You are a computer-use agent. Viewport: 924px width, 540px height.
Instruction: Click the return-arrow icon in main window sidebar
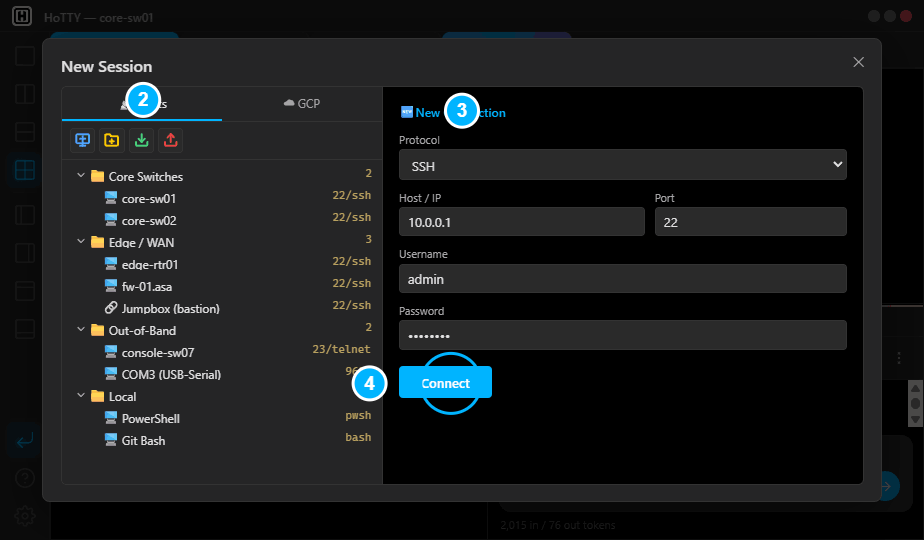pyautogui.click(x=25, y=440)
